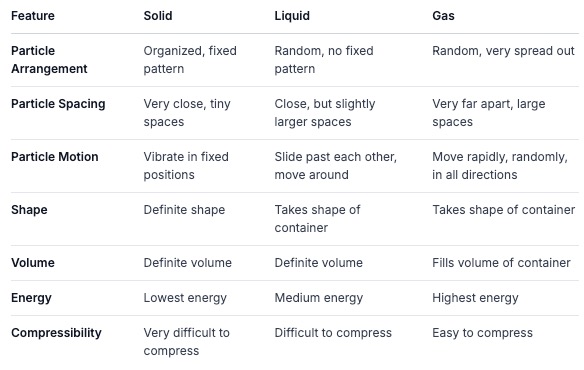The width and height of the screenshot is (584, 370).
Task: Click the Gas column header
Action: 443,16
